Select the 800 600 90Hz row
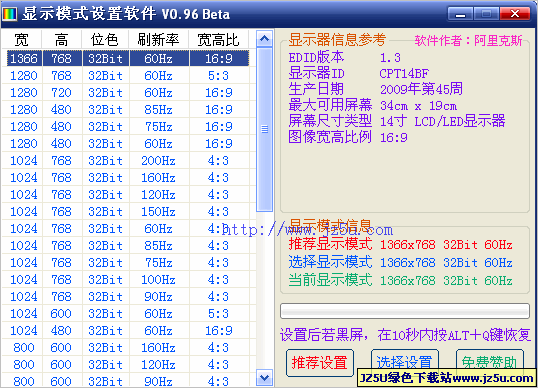 pyautogui.click(x=128, y=381)
